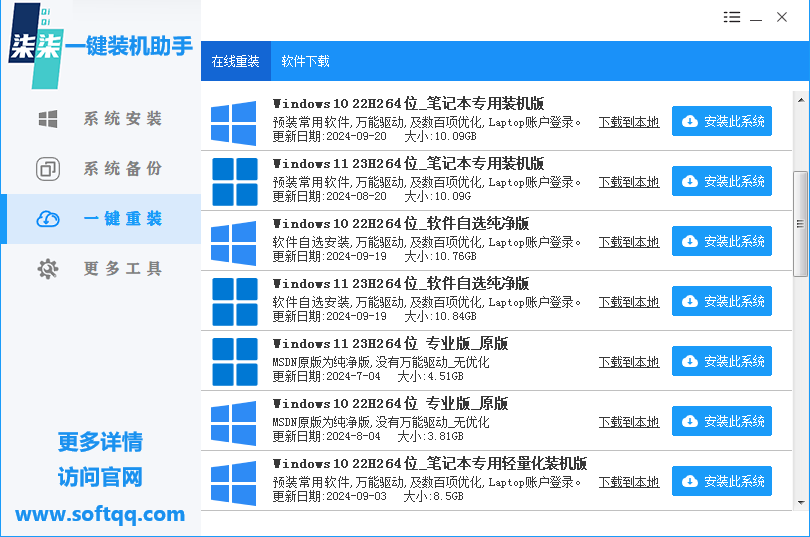Install Windows 11 23H2 笔记本专用装机版
The height and width of the screenshot is (537, 810).
[x=722, y=181]
